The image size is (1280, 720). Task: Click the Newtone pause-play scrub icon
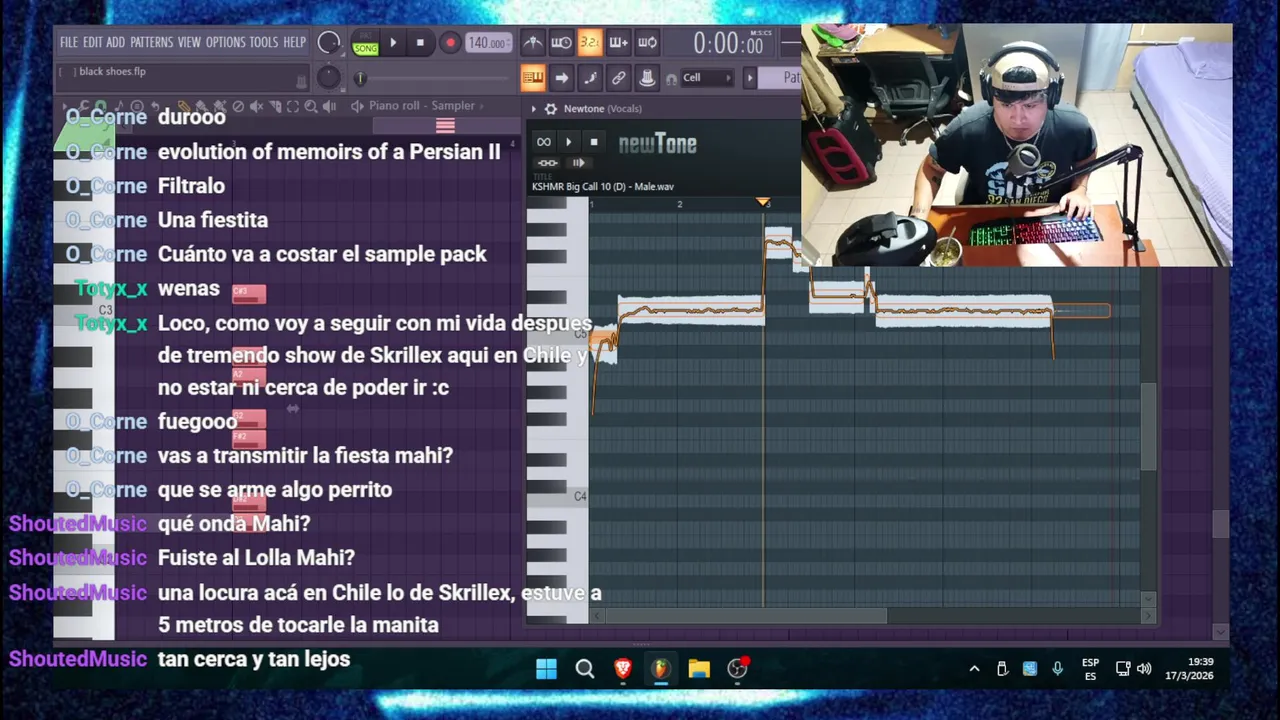point(578,163)
